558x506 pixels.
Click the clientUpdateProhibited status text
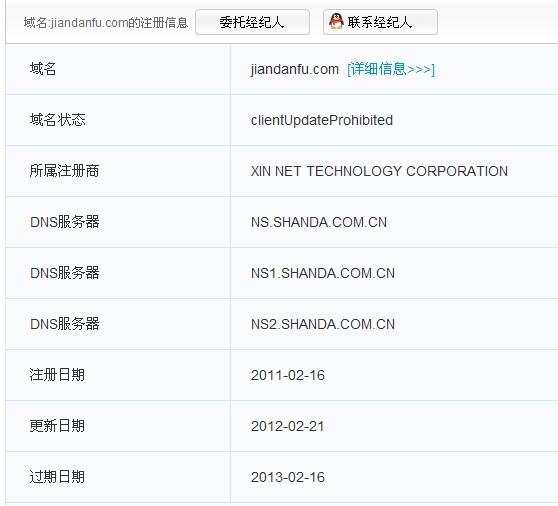[x=322, y=120]
